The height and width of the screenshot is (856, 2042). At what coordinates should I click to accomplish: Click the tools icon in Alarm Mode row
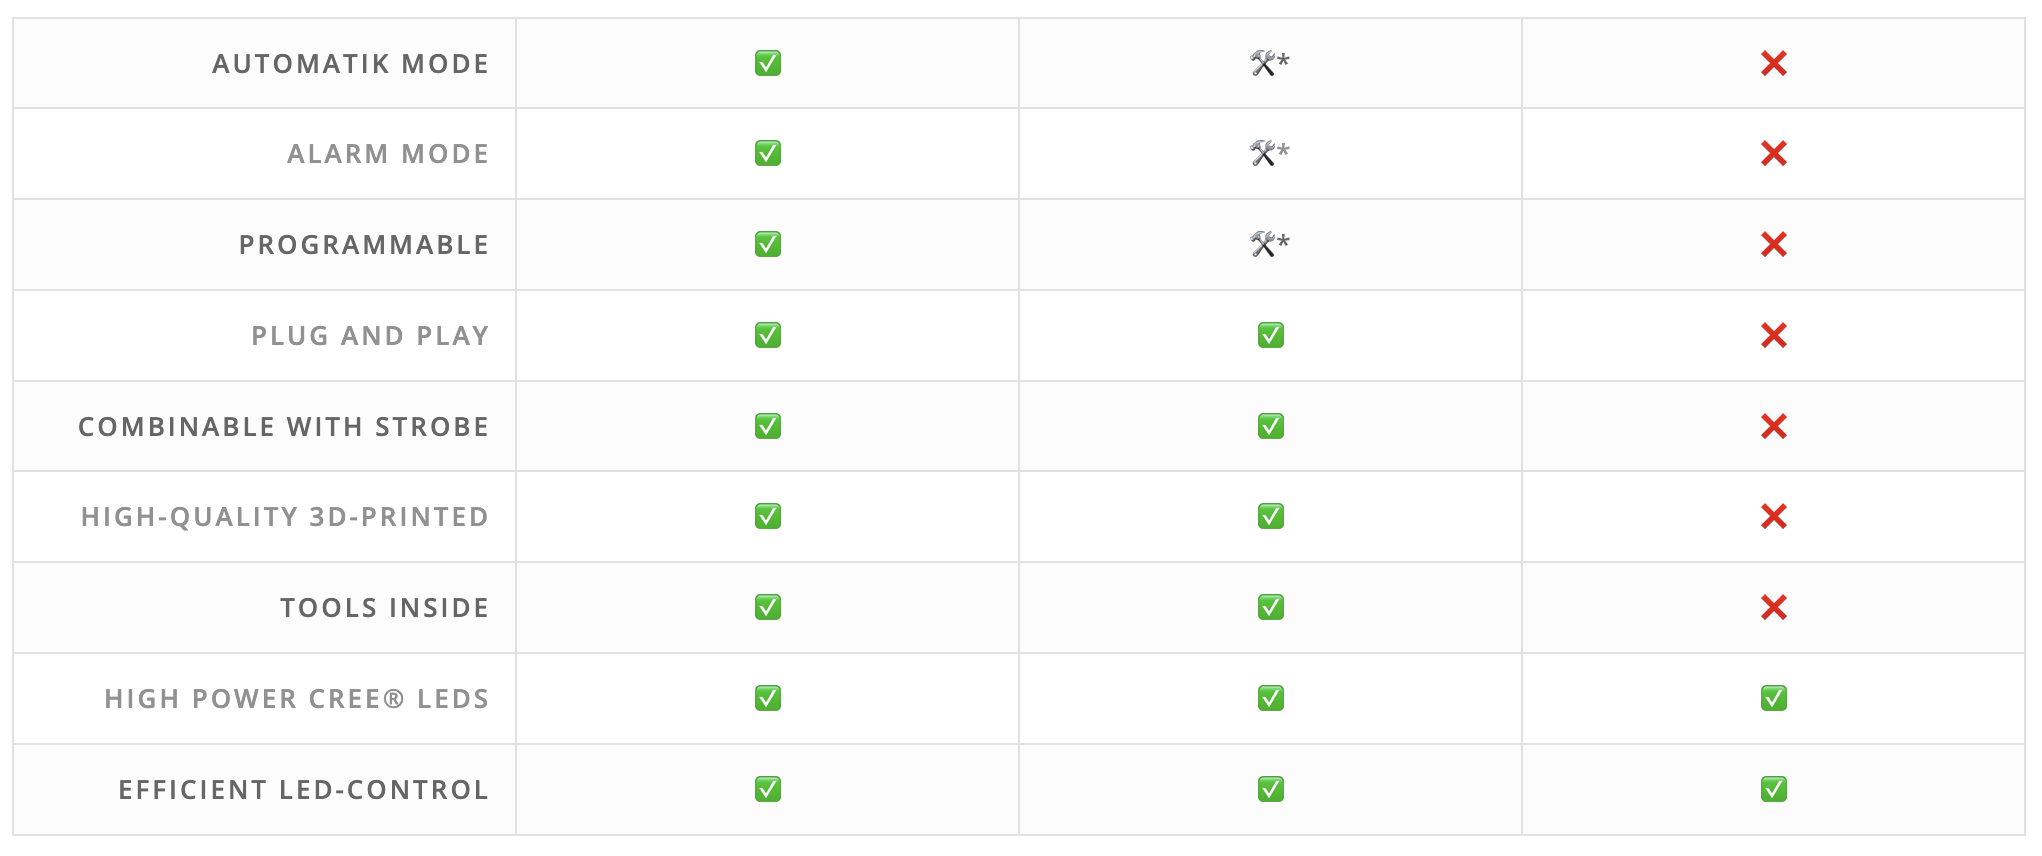[1263, 153]
